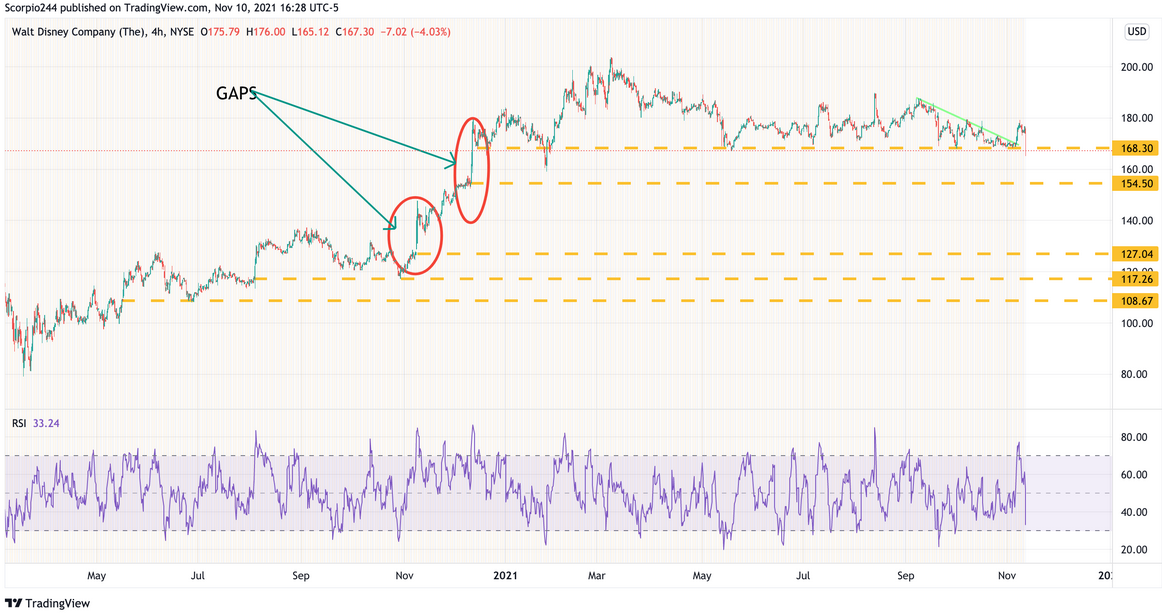Screen dimensions: 1162x614
Task: Click 140.00 on the price scale
Action: click(x=1137, y=220)
